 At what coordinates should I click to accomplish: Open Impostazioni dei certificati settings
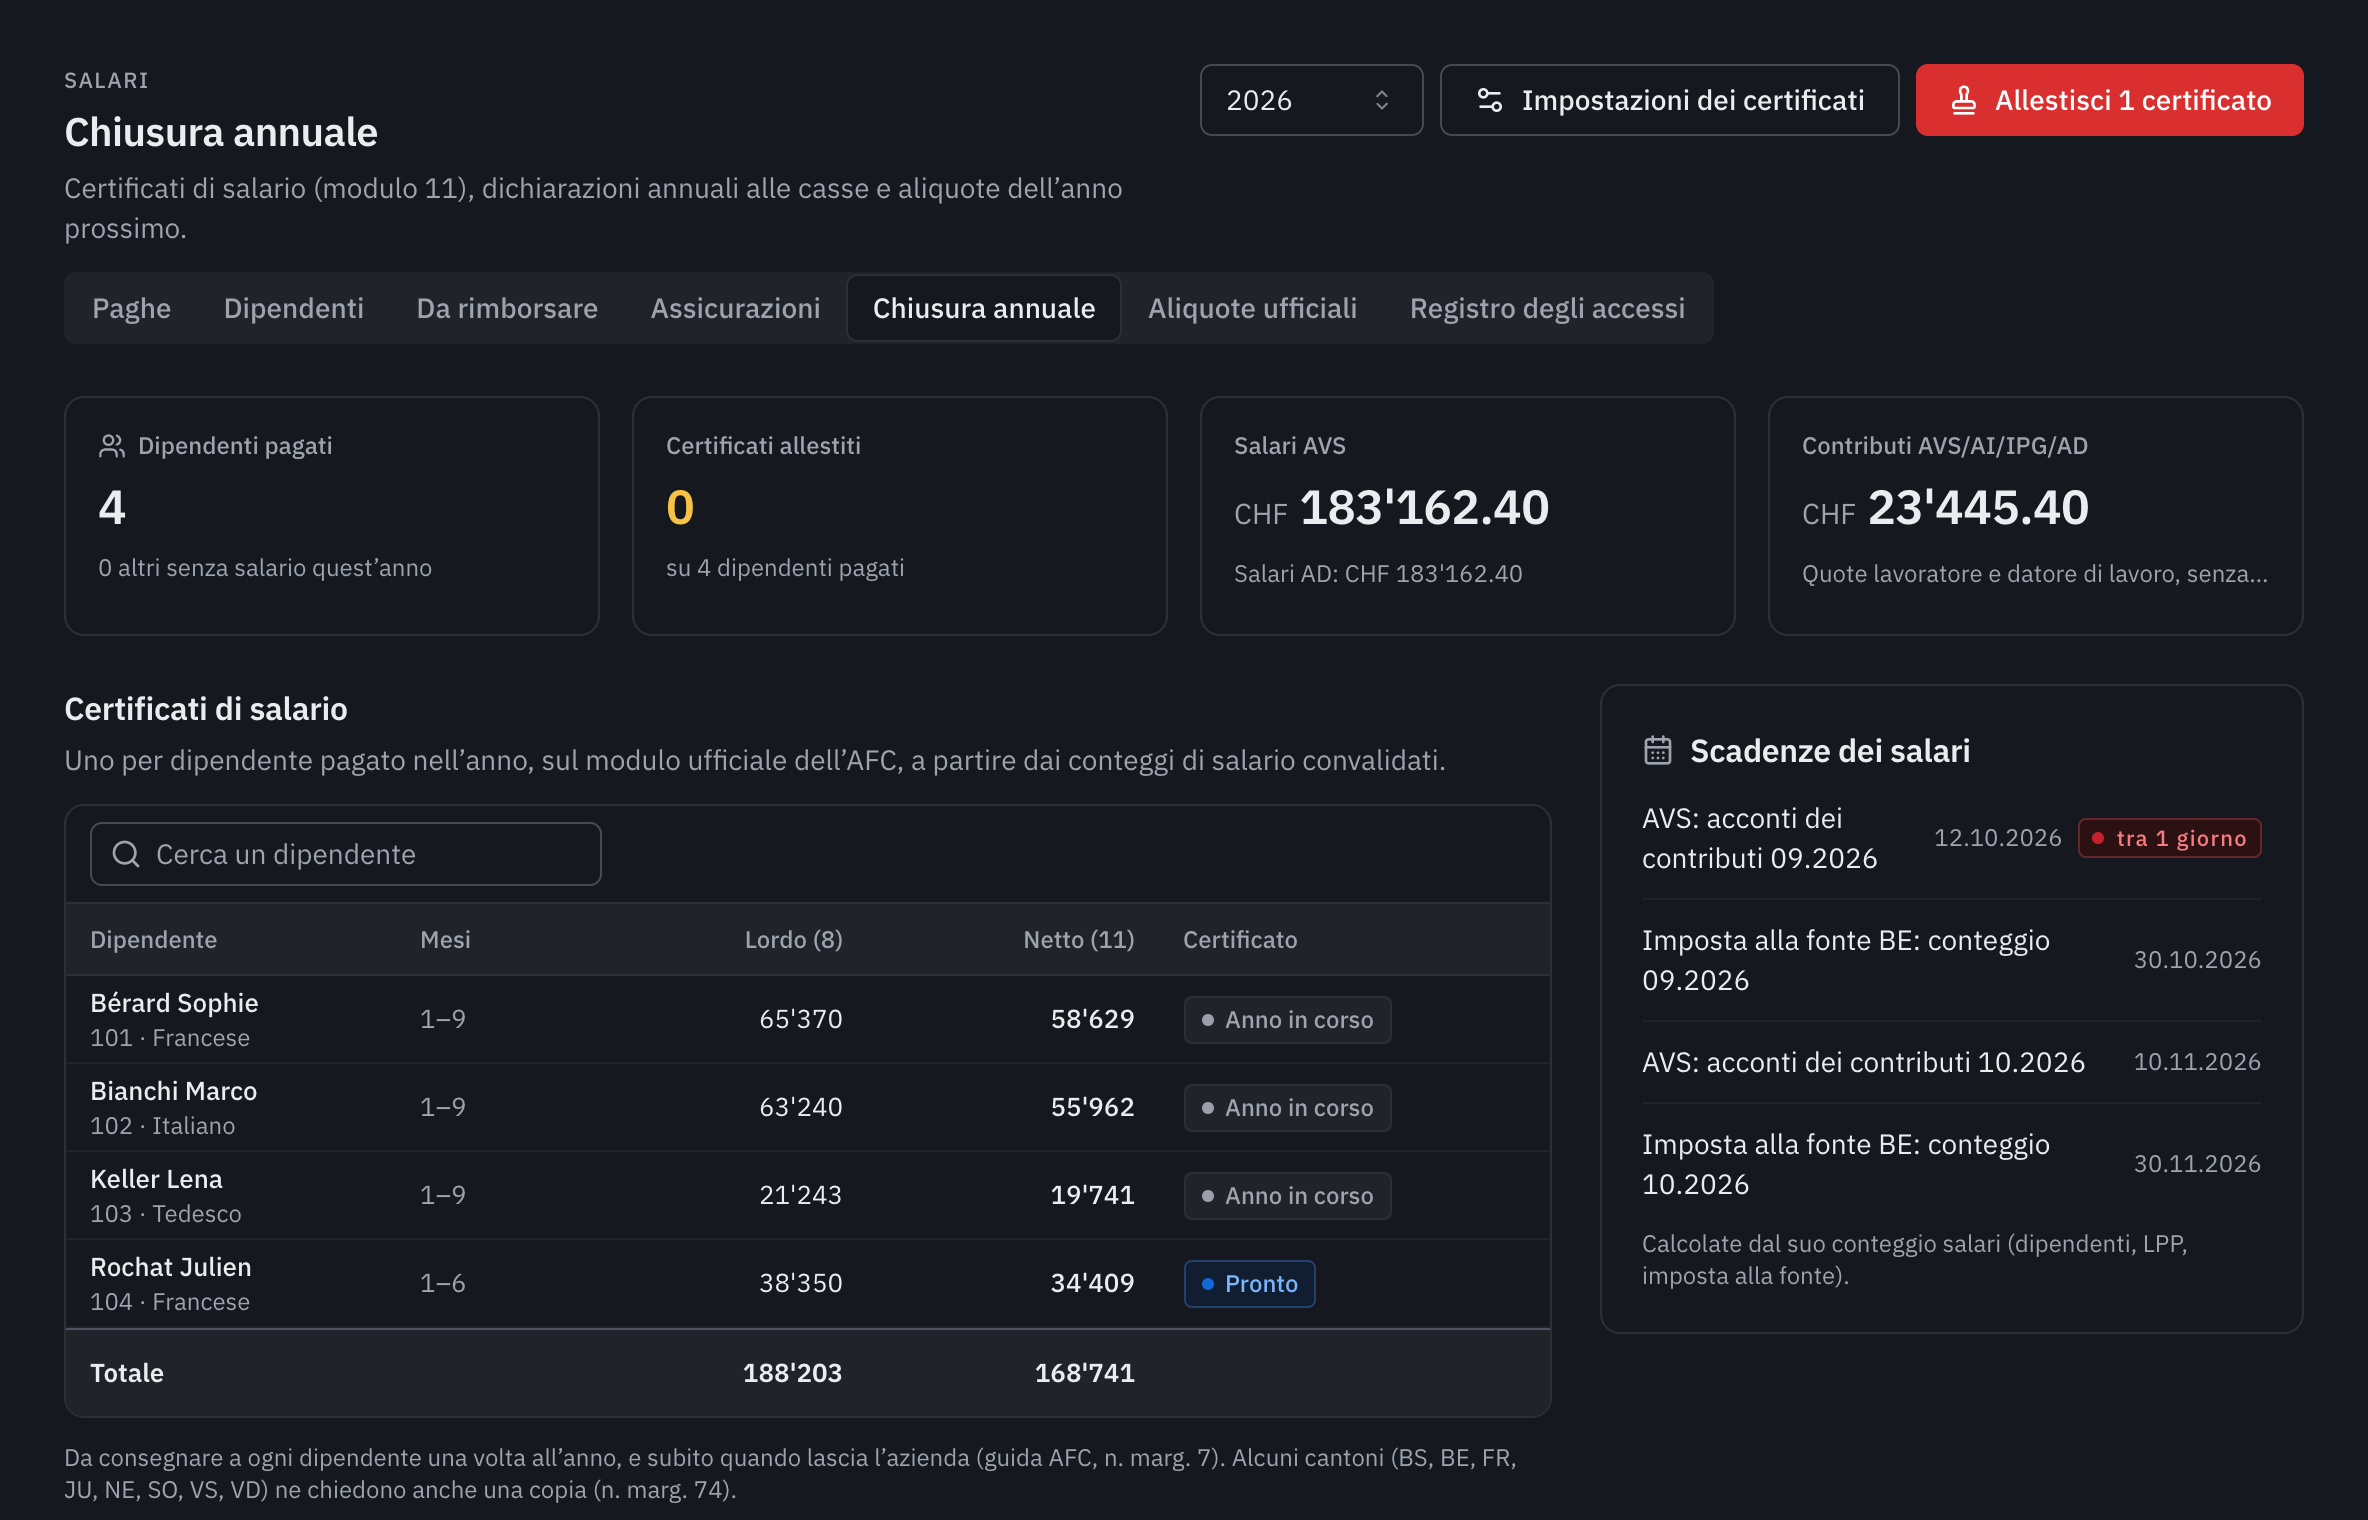[x=1669, y=100]
